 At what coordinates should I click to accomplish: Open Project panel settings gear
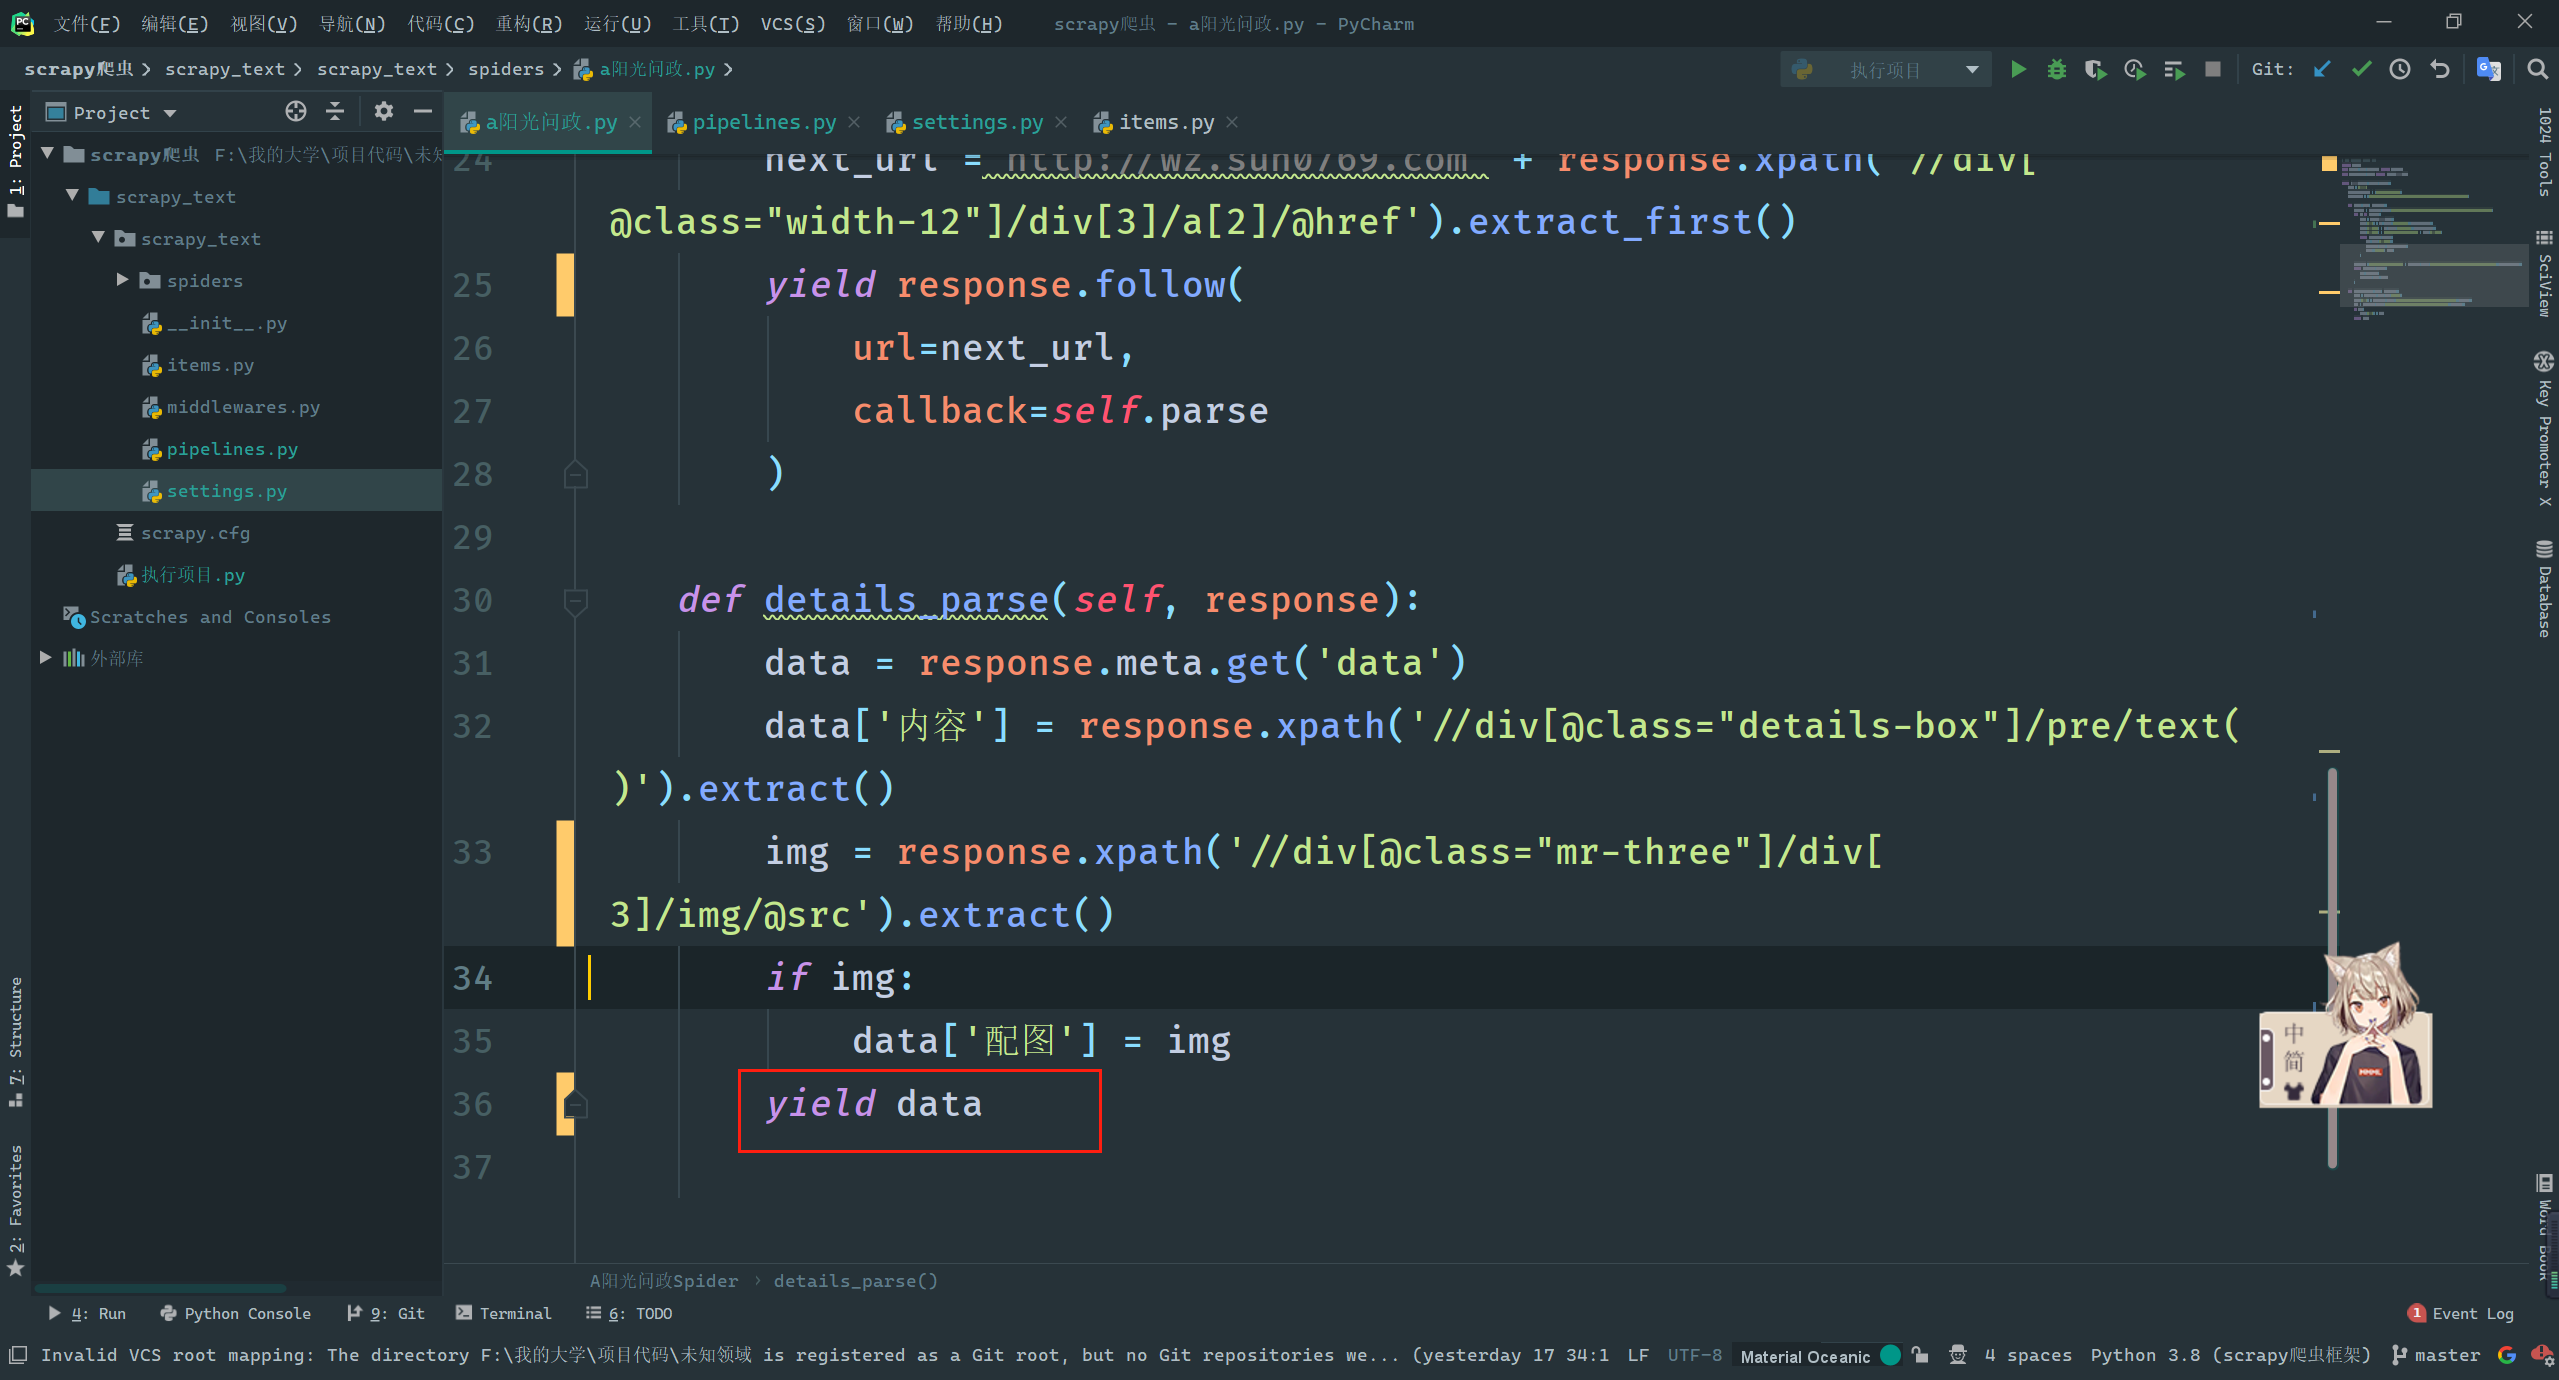pos(383,111)
